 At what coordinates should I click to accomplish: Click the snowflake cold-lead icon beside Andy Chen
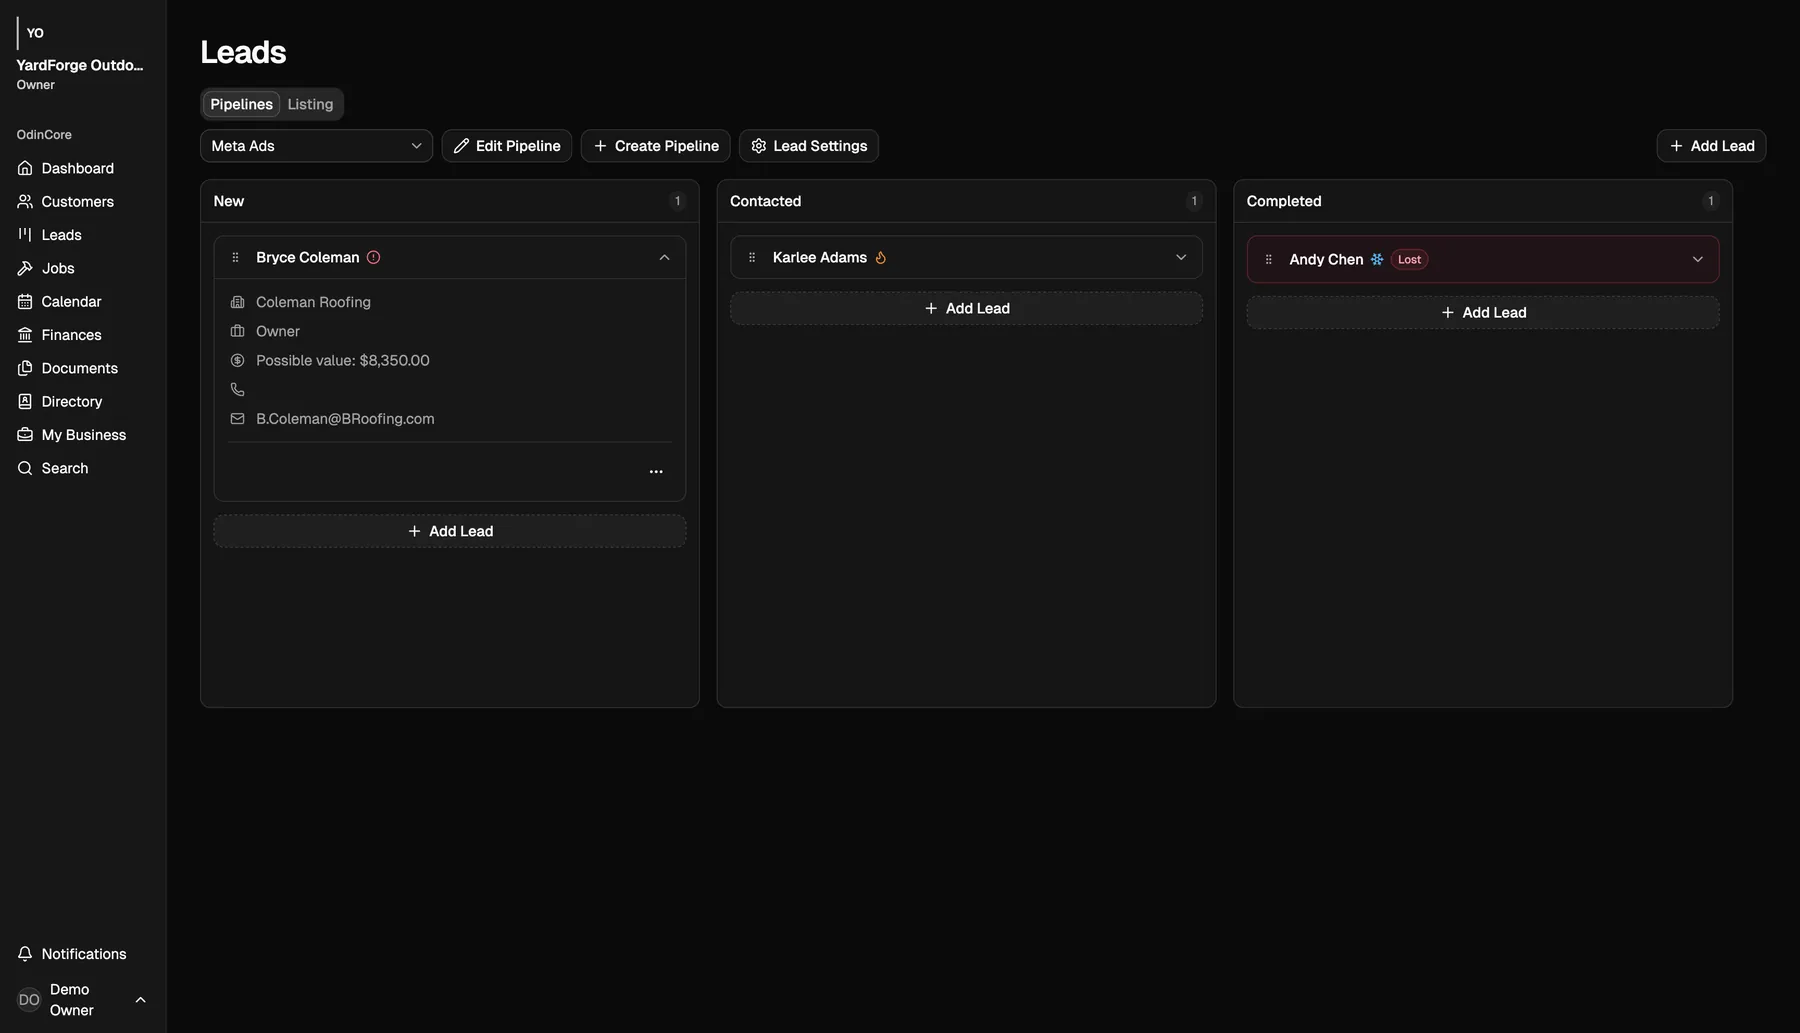tap(1377, 260)
